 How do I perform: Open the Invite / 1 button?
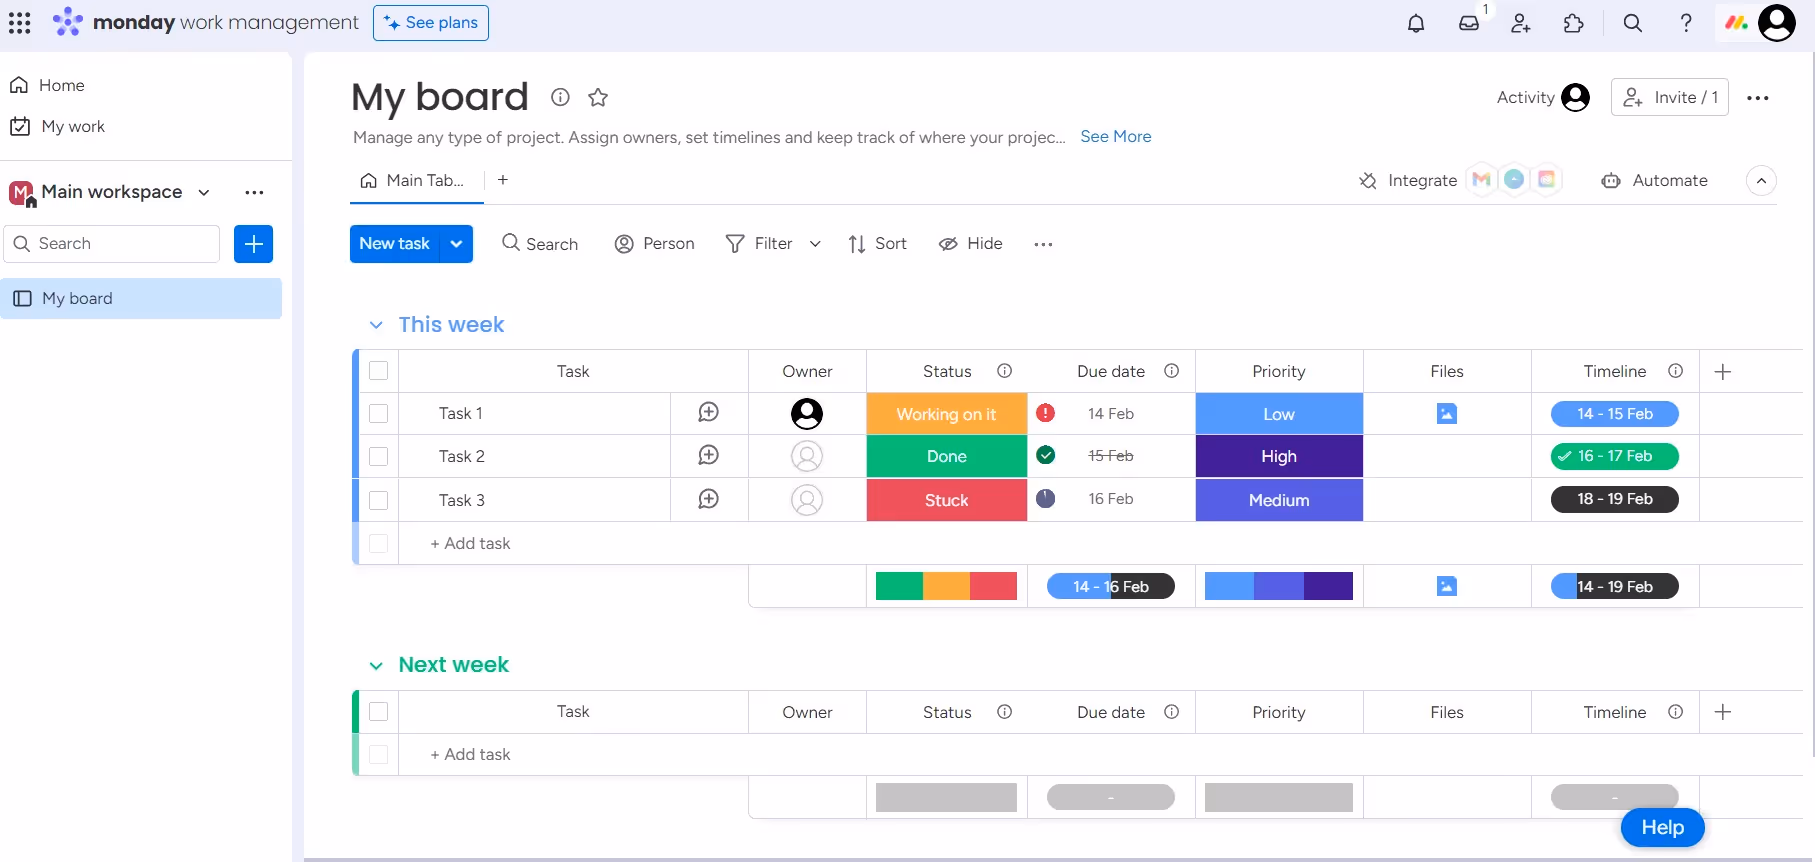[1670, 97]
